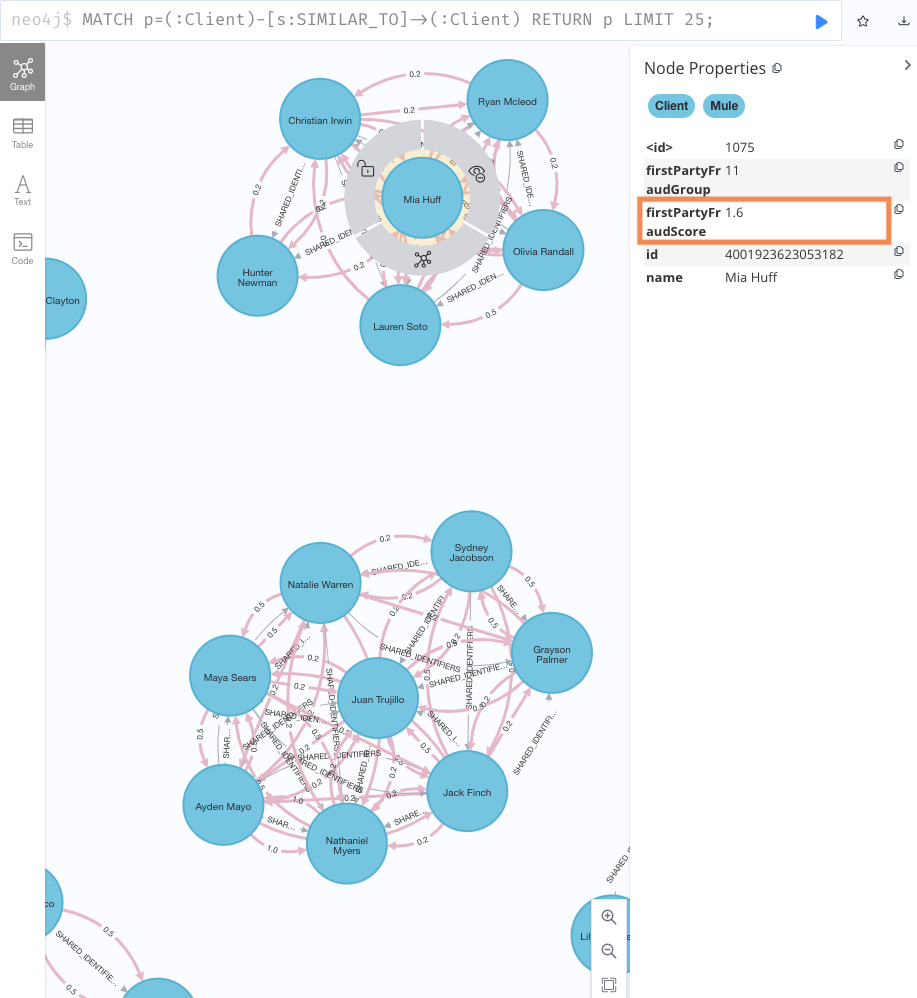This screenshot has height=998, width=917.
Task: Switch to Table view
Action: [22, 132]
